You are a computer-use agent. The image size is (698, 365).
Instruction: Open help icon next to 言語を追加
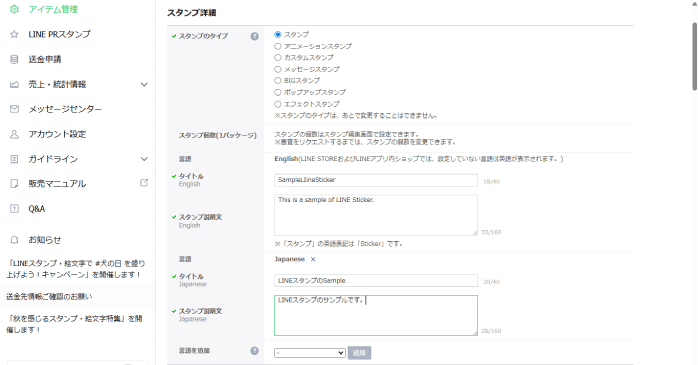tap(254, 351)
